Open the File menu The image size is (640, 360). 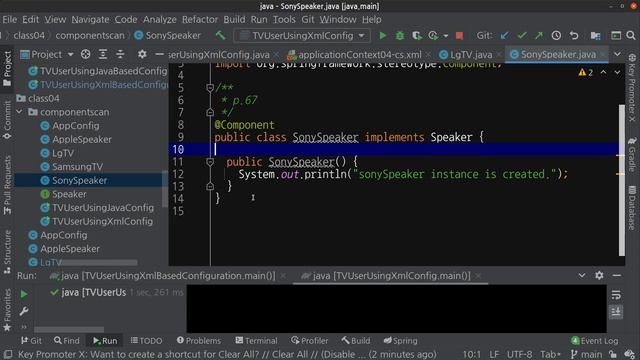click(9, 19)
